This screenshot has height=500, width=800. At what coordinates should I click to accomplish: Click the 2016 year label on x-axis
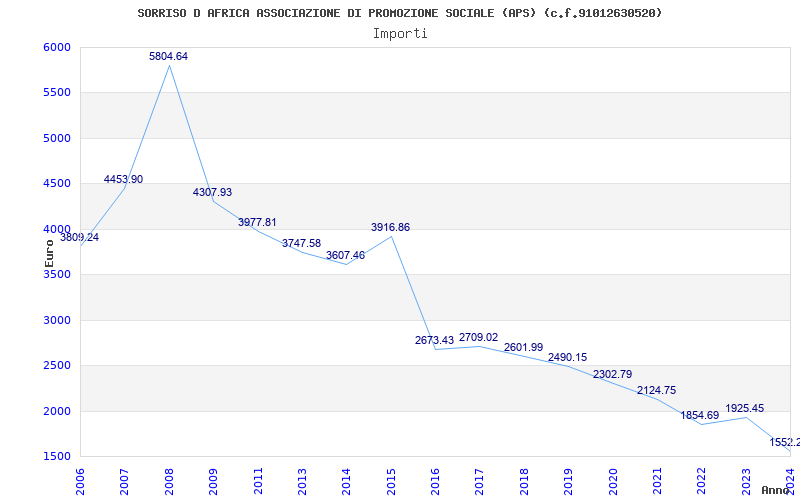(436, 481)
